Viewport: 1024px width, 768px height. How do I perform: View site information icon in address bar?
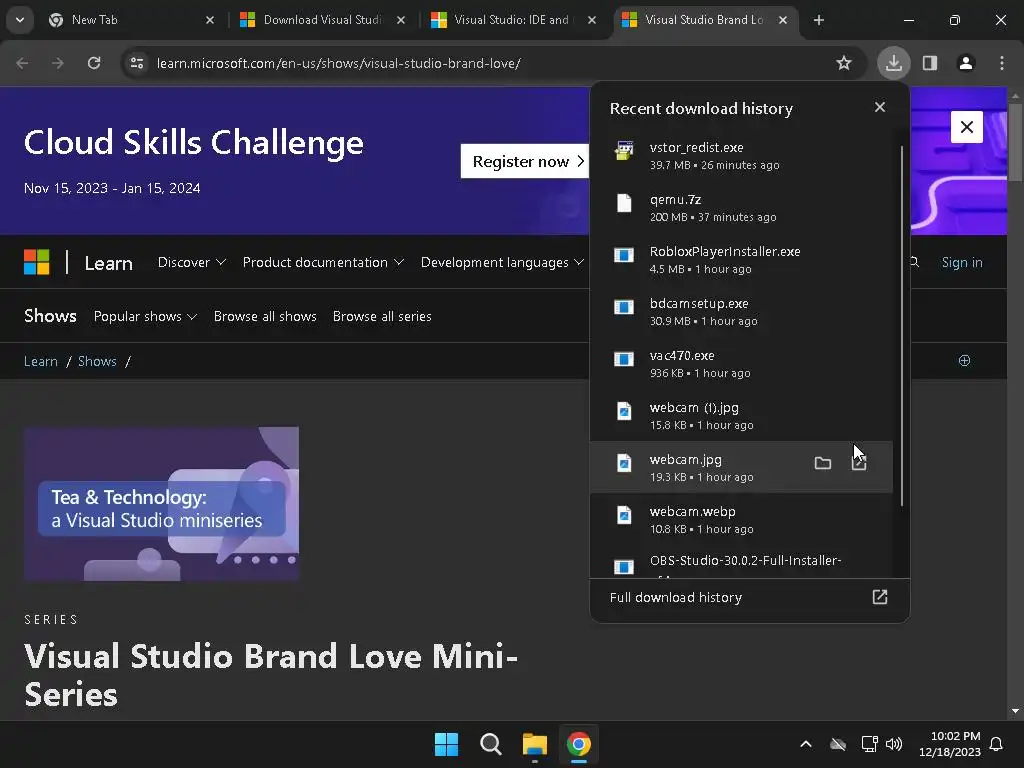[136, 63]
